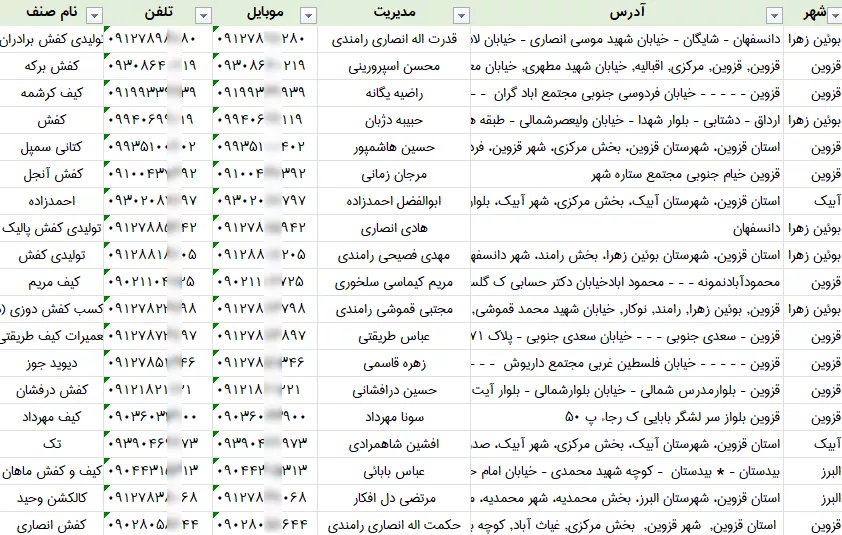842x535 pixels.
Task: Select address cell containing خیابان سعدی جنوبی
Action: (627, 336)
